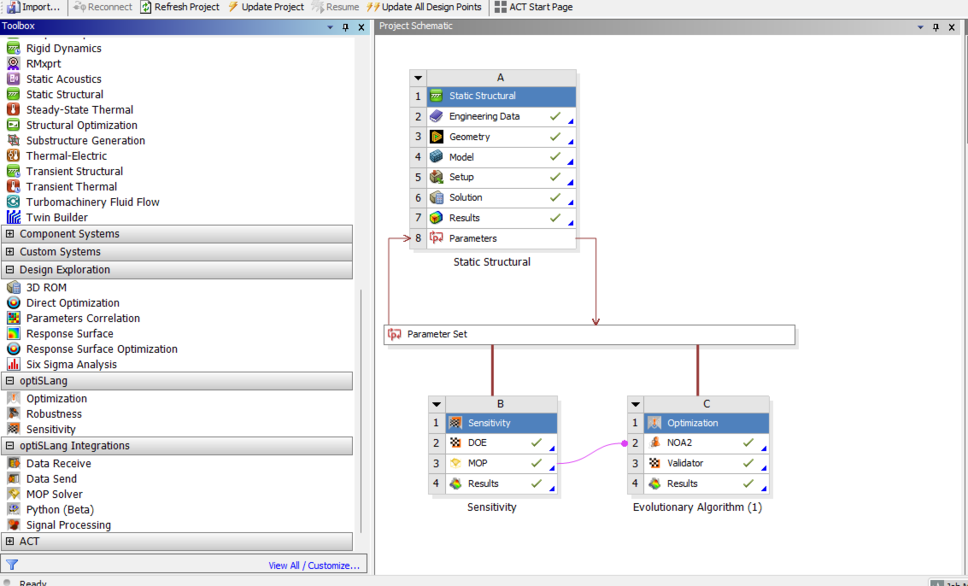Select the Direct Optimization icon

point(13,303)
